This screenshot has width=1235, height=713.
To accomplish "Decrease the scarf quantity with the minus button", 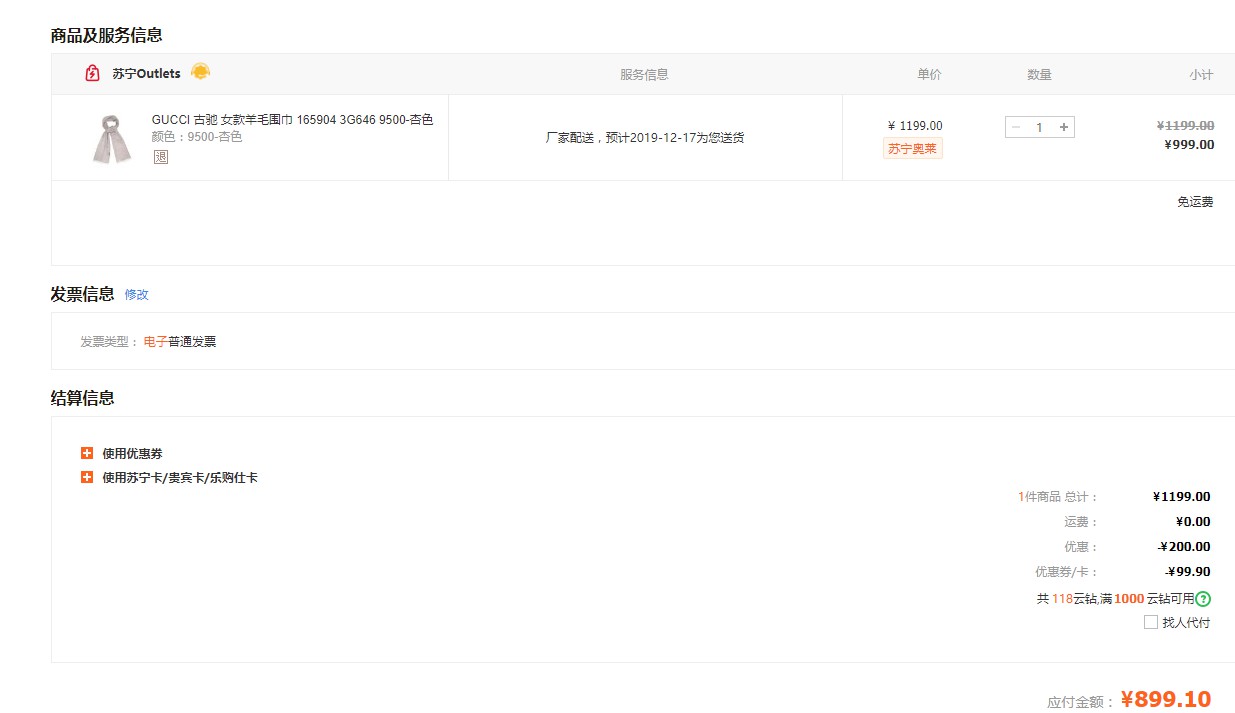I will (1016, 127).
